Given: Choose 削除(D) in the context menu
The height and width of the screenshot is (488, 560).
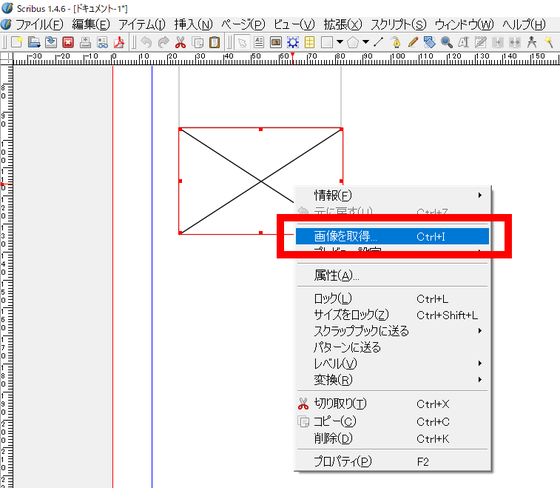Looking at the screenshot, I should click(392, 438).
